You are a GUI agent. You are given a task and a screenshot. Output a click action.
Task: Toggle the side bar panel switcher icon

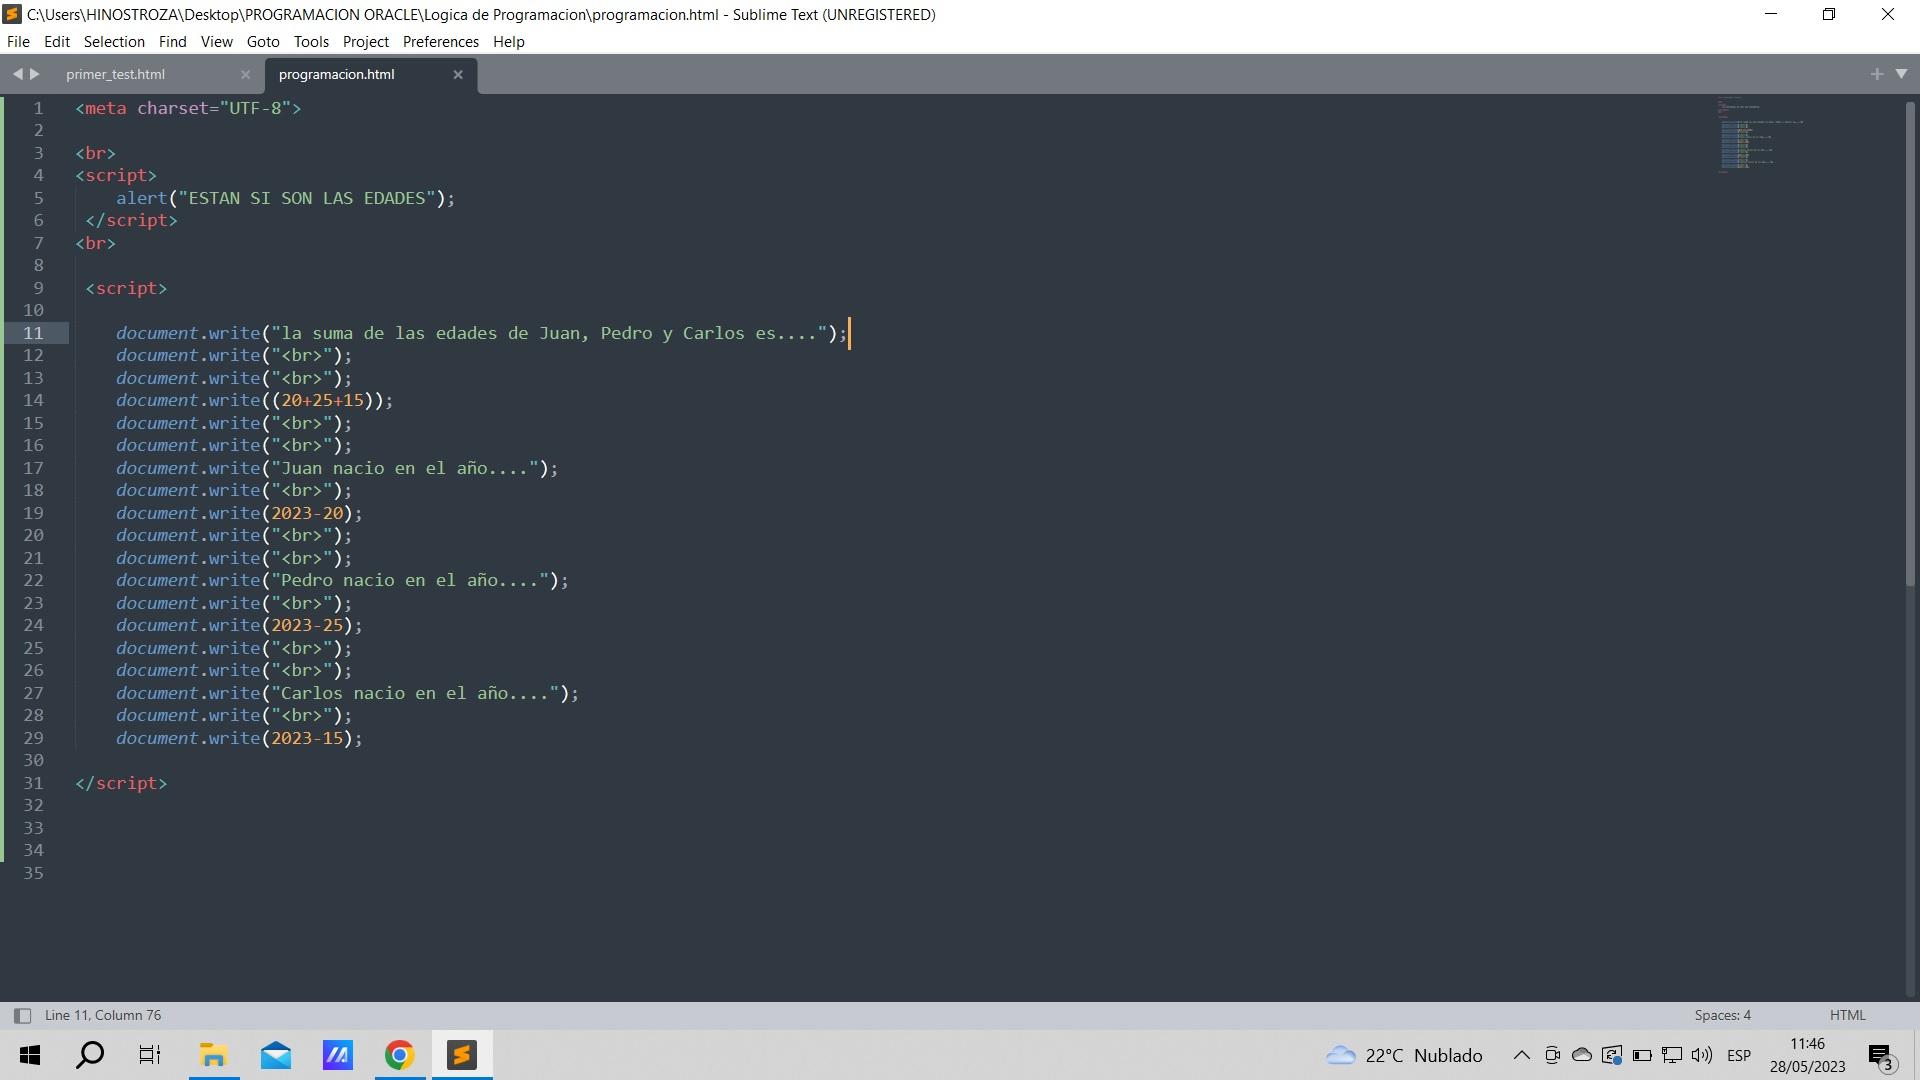[x=22, y=1016]
